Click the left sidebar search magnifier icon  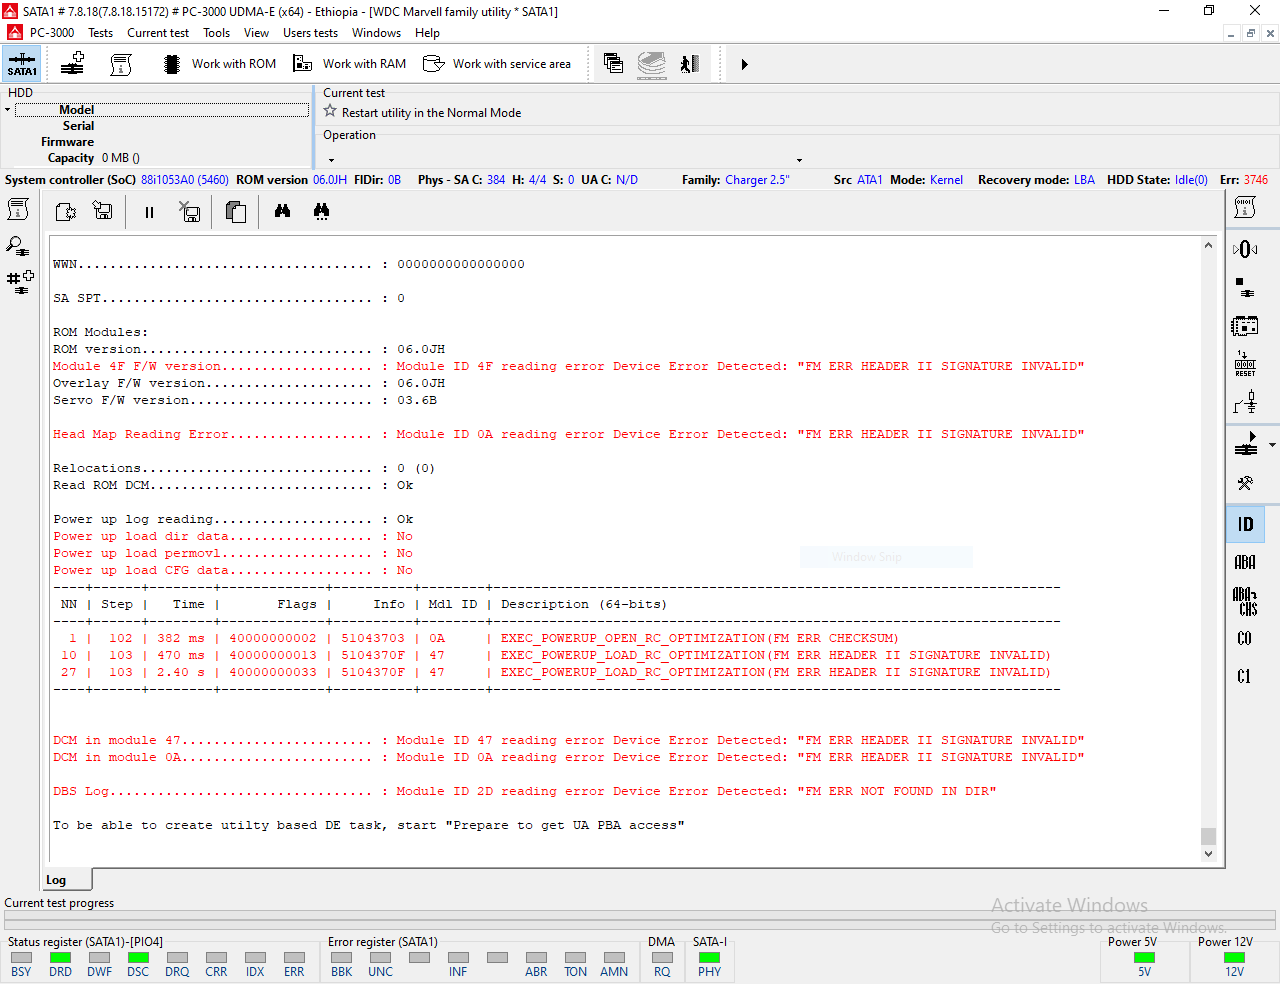click(x=18, y=245)
